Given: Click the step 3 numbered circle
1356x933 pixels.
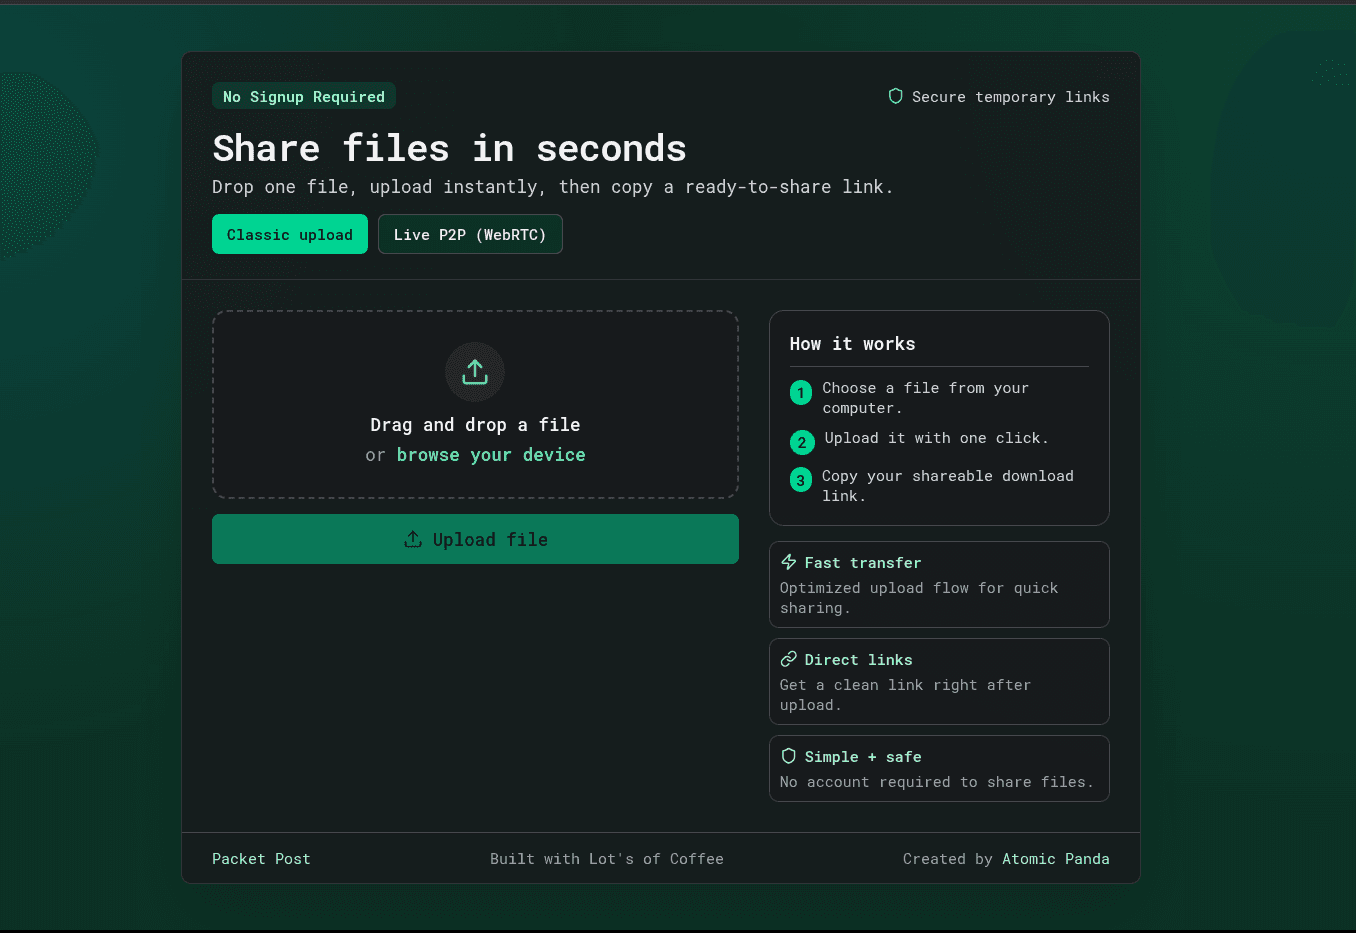Looking at the screenshot, I should pyautogui.click(x=801, y=480).
